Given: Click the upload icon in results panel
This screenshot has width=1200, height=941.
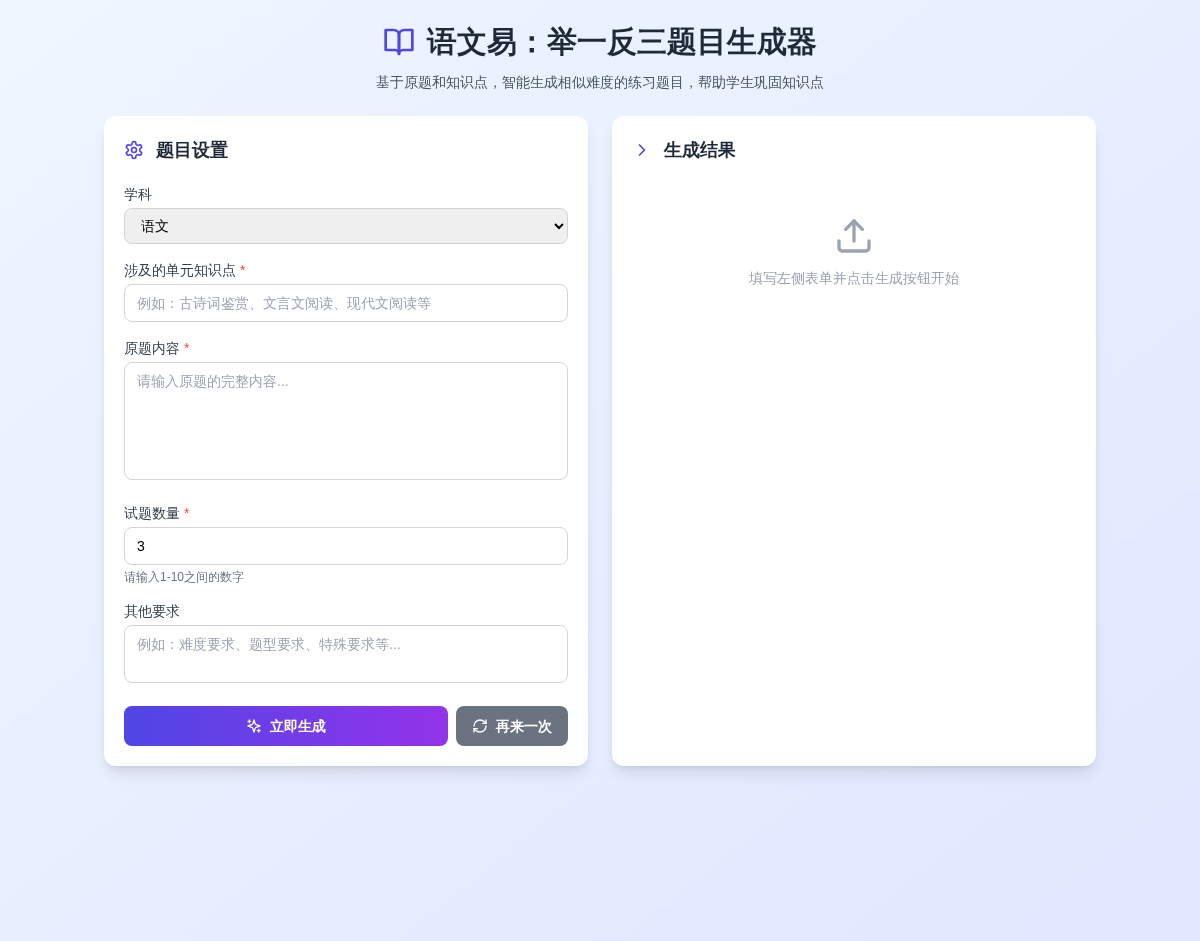Looking at the screenshot, I should coord(854,236).
